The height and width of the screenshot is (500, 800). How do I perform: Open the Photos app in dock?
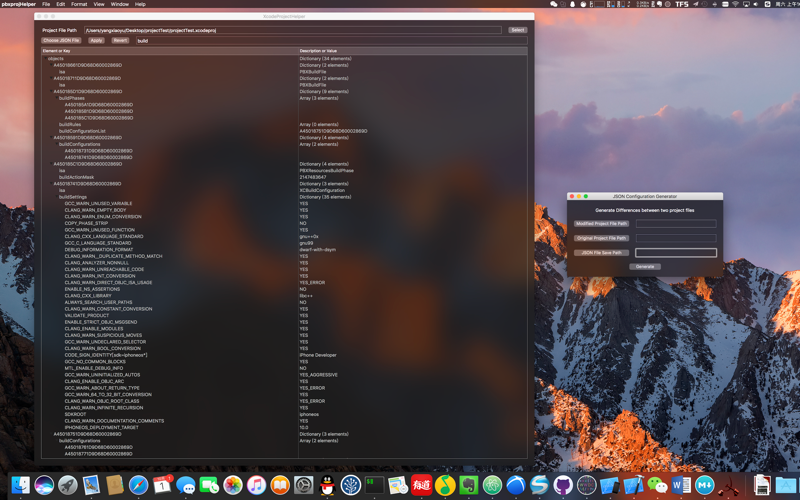[233, 485]
